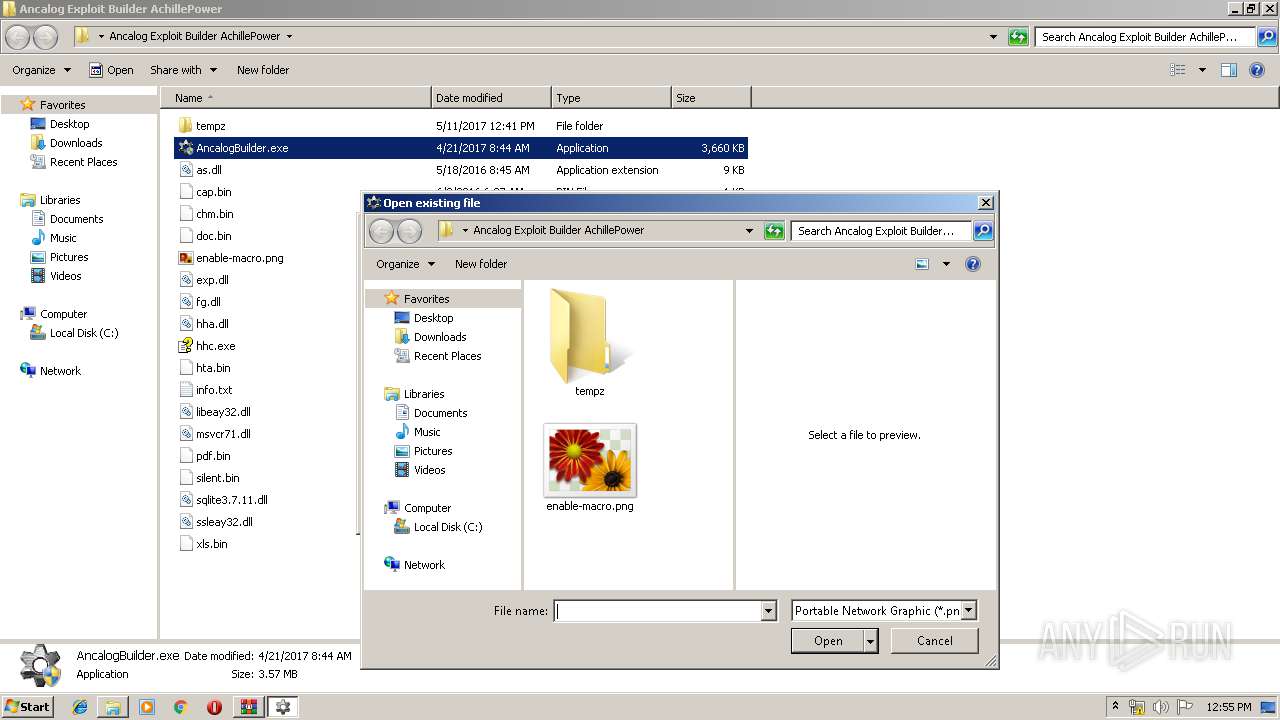This screenshot has height=720, width=1280.
Task: Sort by Date modified column
Action: click(x=491, y=98)
